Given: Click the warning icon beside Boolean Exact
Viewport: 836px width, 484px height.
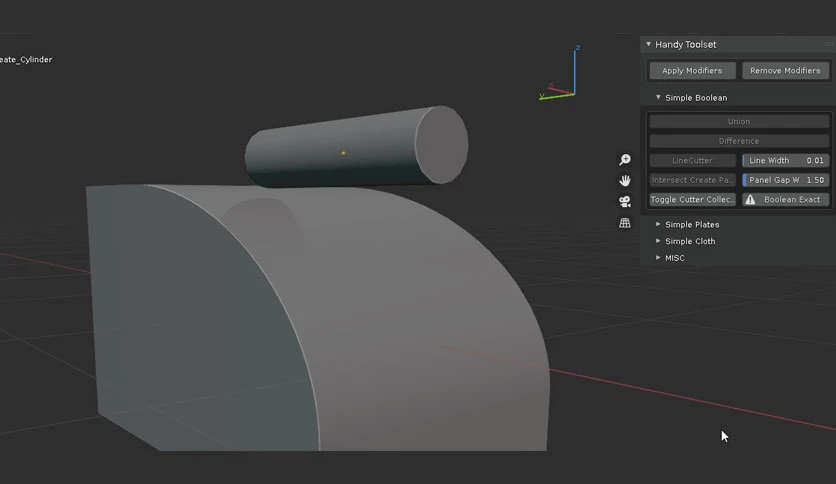Looking at the screenshot, I should click(750, 199).
